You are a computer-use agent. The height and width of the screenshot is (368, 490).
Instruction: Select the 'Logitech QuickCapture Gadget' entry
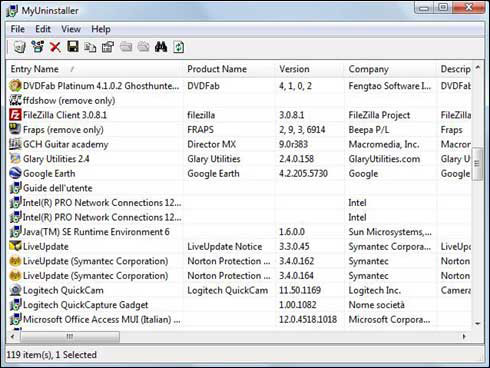click(85, 305)
